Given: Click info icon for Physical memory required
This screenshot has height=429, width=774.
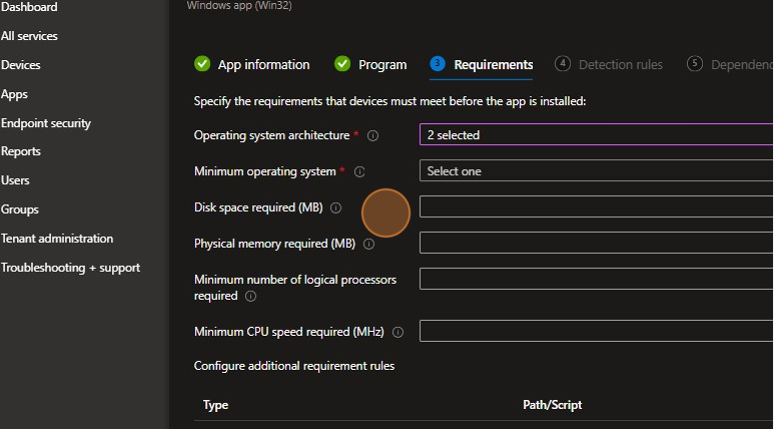Looking at the screenshot, I should click(369, 244).
